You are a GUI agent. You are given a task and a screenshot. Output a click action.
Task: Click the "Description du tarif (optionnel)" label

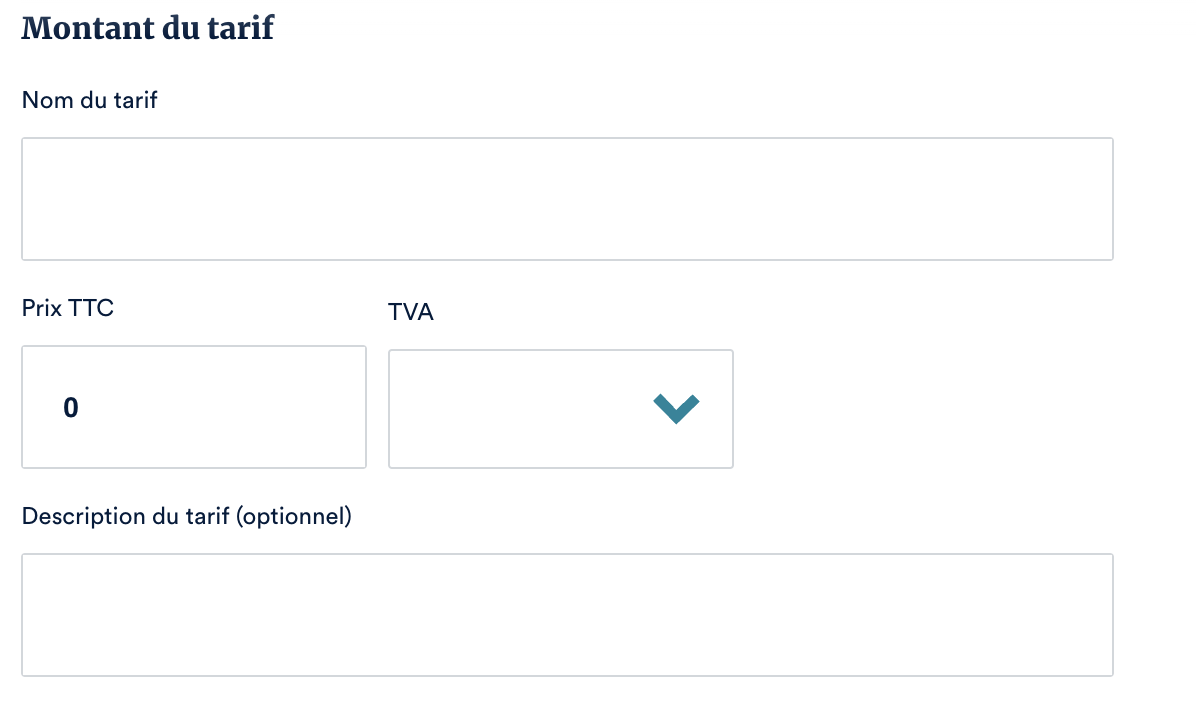[x=187, y=517]
